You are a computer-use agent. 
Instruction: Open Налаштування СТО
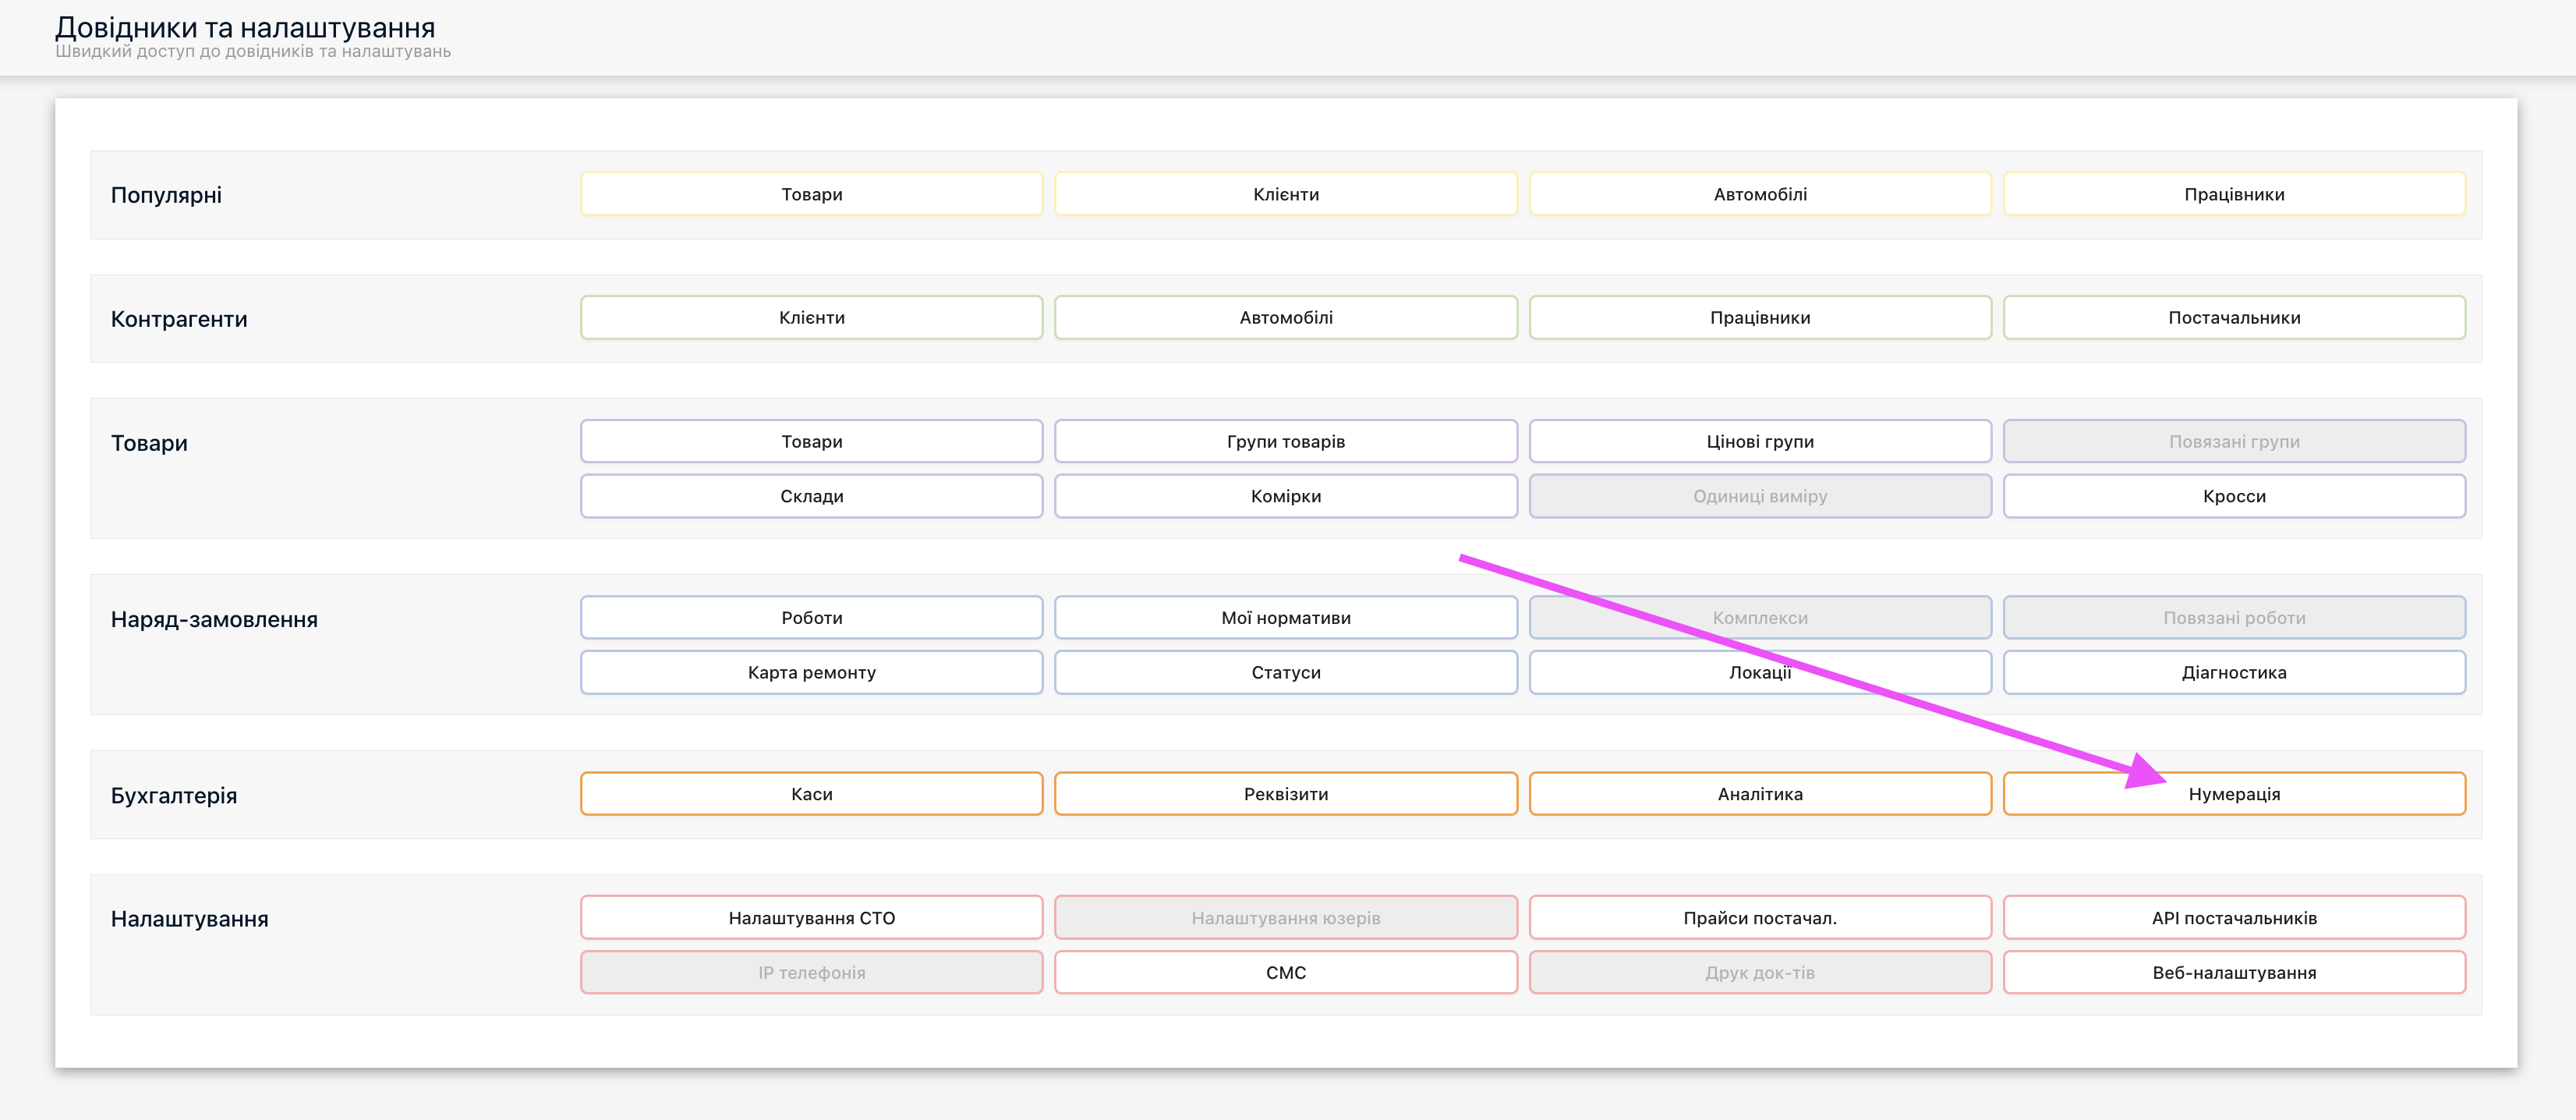[811, 918]
